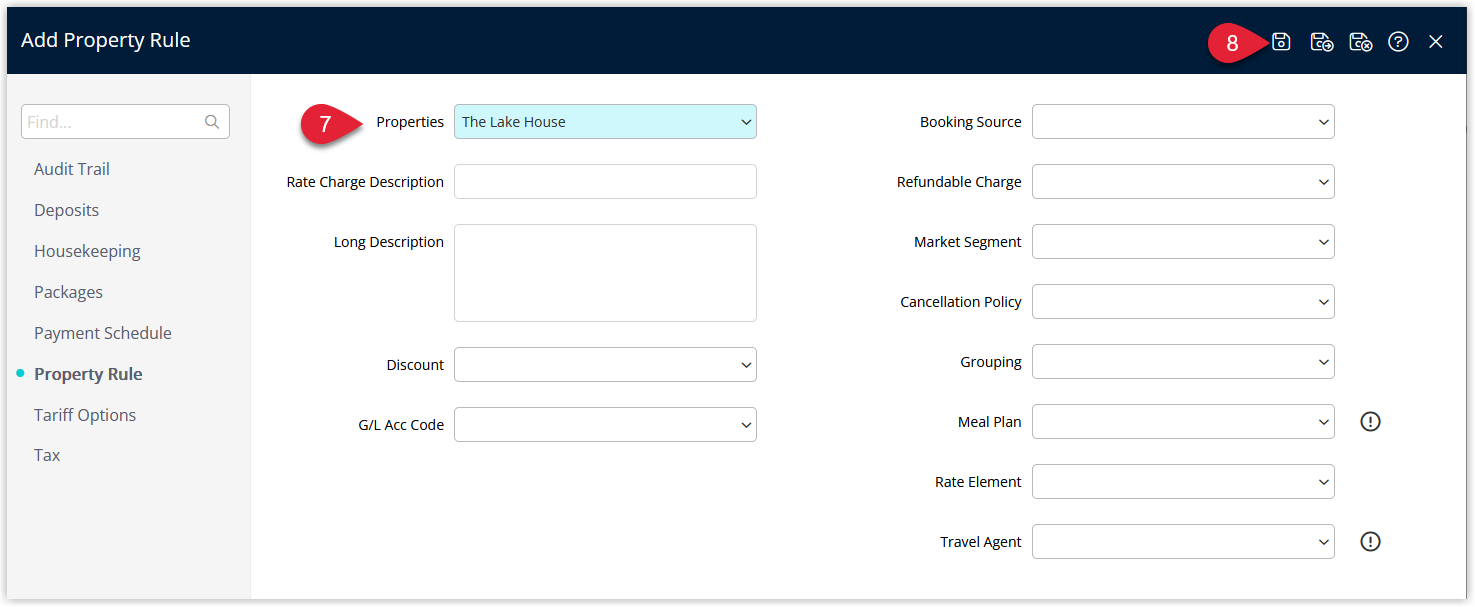Click the Save icon in header
This screenshot has height=607, width=1475.
pos(1281,42)
